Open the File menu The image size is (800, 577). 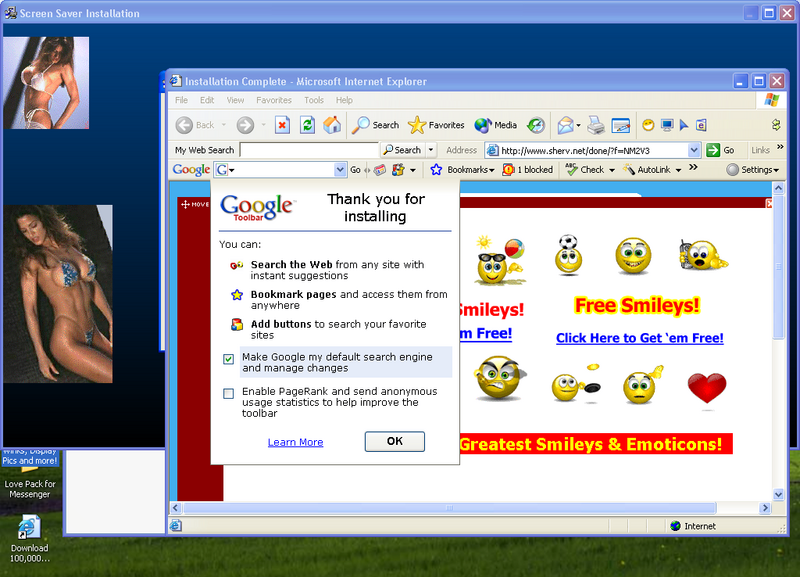coord(182,100)
